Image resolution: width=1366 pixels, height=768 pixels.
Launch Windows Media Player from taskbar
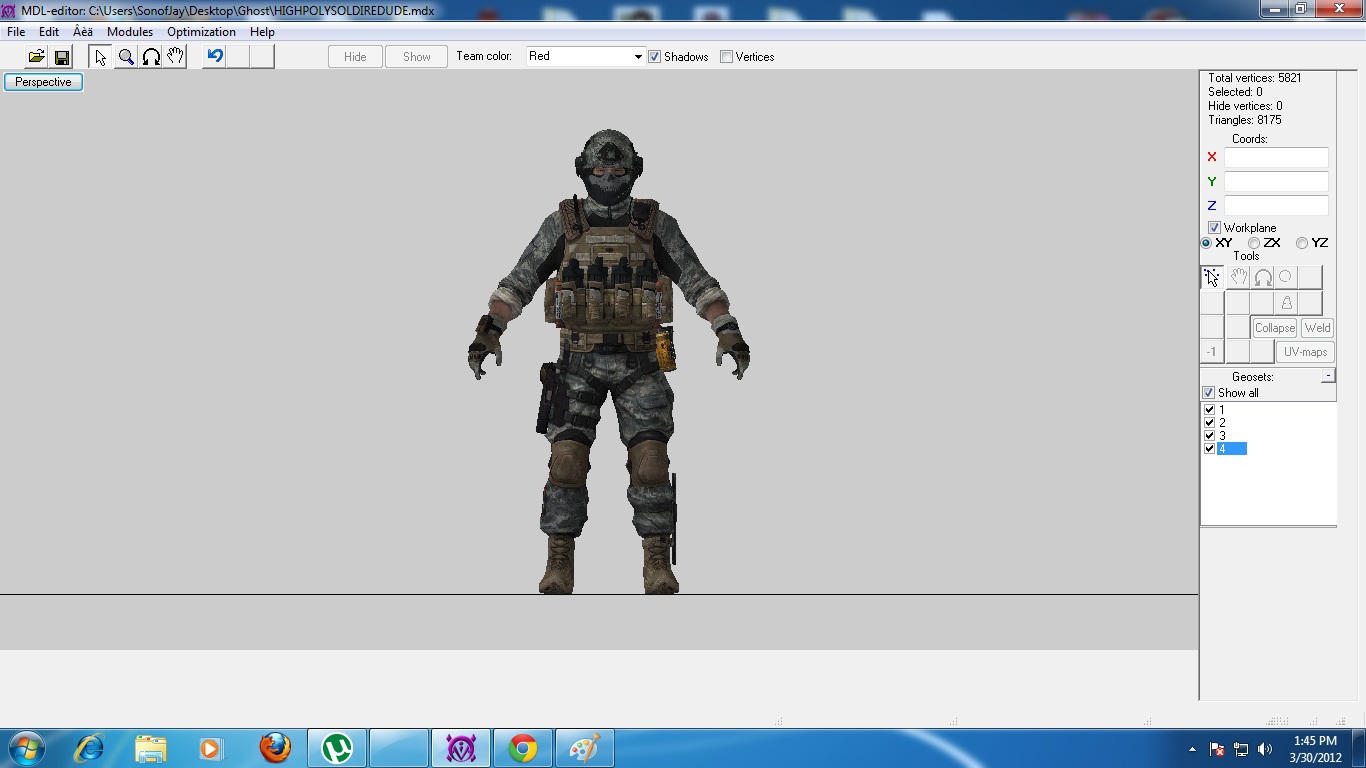pyautogui.click(x=211, y=748)
